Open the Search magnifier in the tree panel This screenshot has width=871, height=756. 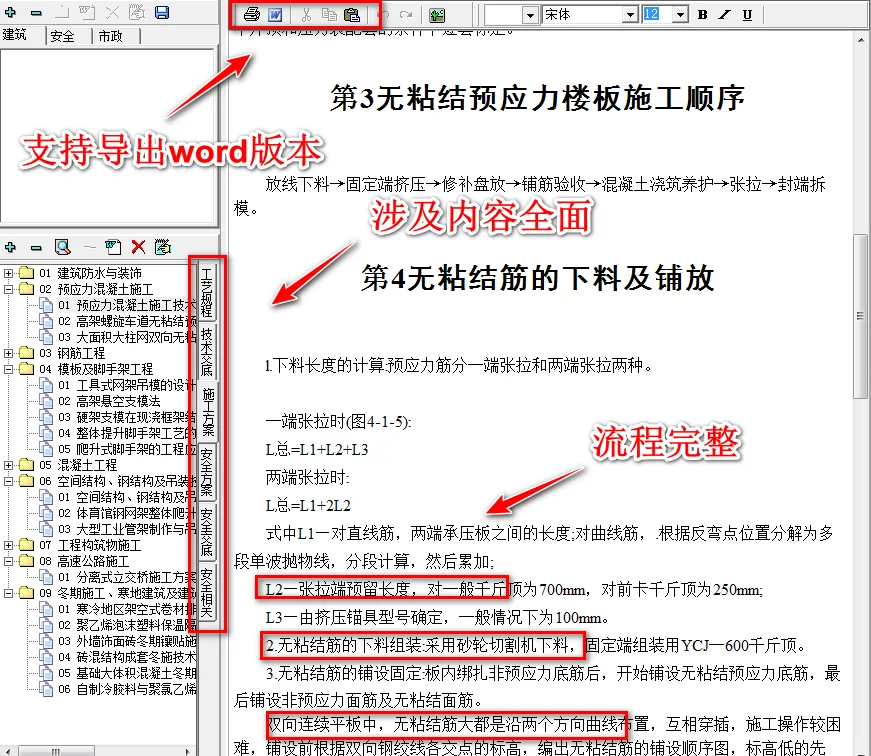[x=62, y=246]
